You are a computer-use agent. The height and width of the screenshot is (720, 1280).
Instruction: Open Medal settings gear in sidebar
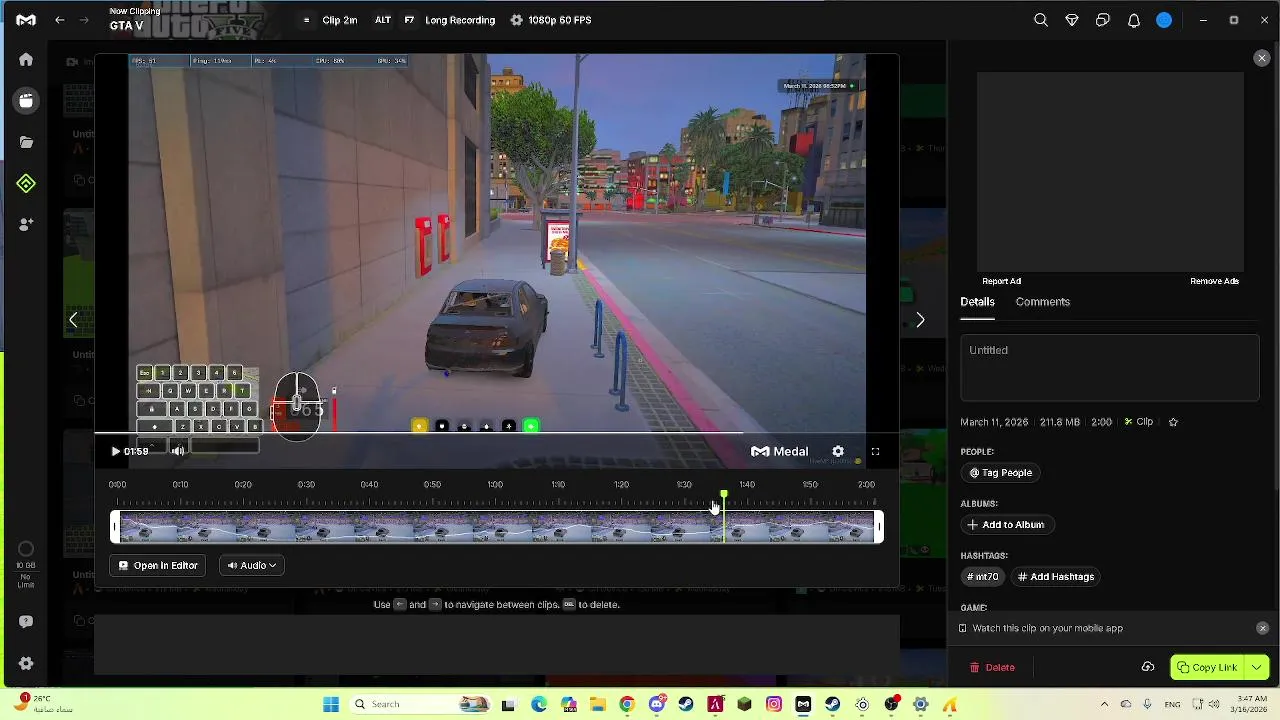[26, 663]
